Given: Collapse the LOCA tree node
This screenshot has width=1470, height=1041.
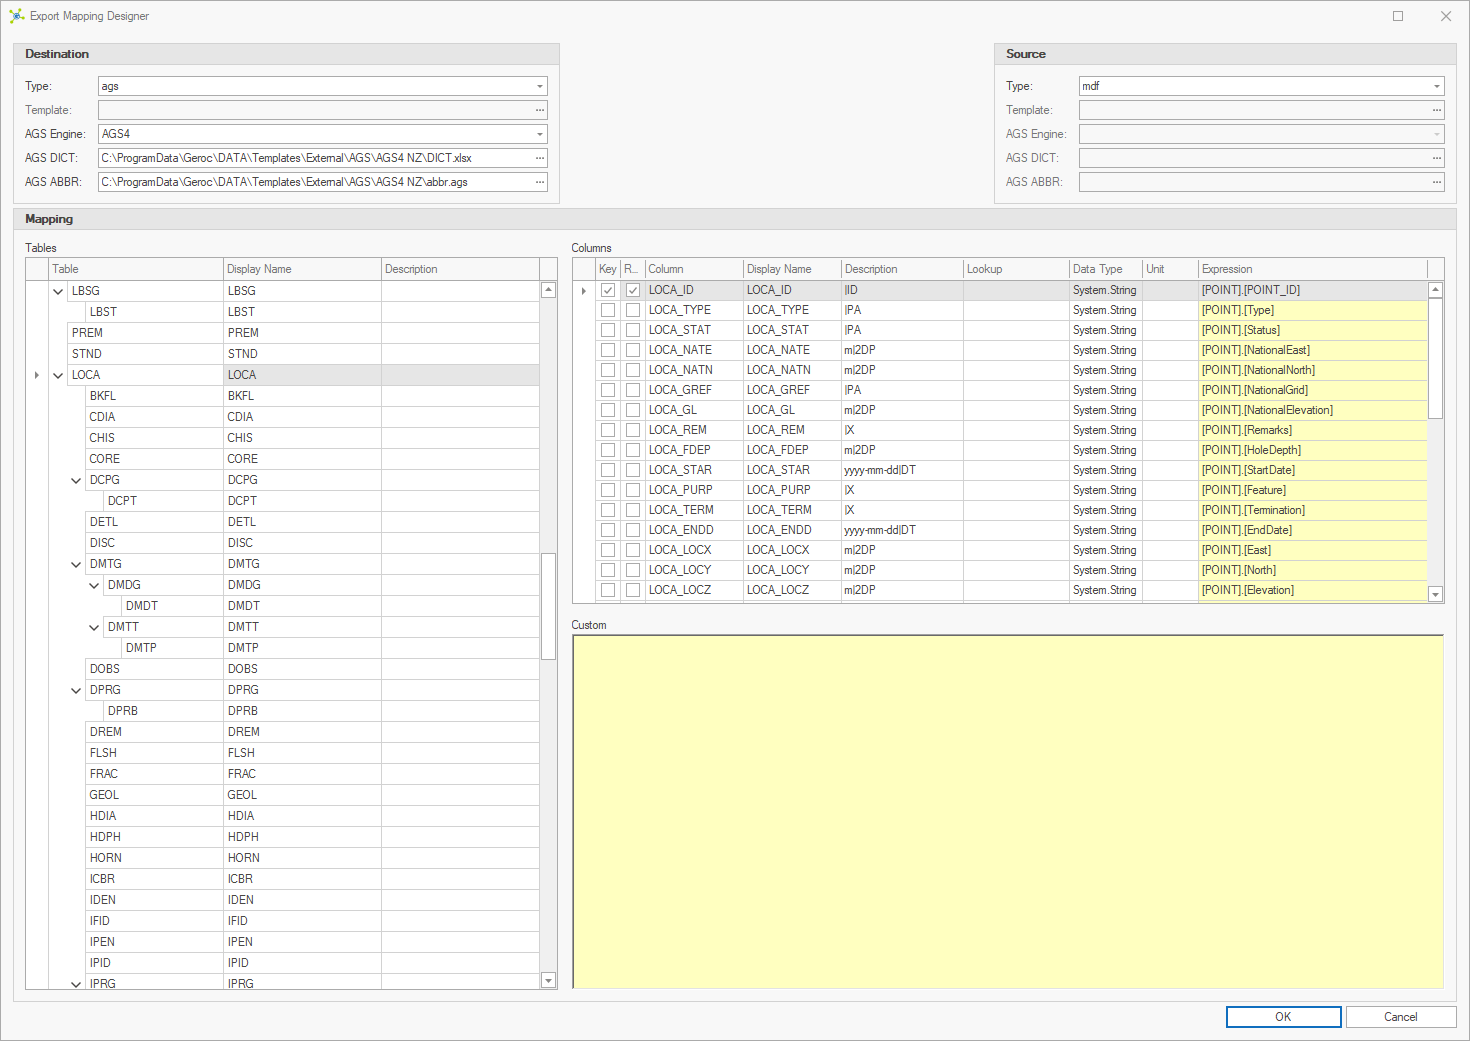Looking at the screenshot, I should point(58,375).
